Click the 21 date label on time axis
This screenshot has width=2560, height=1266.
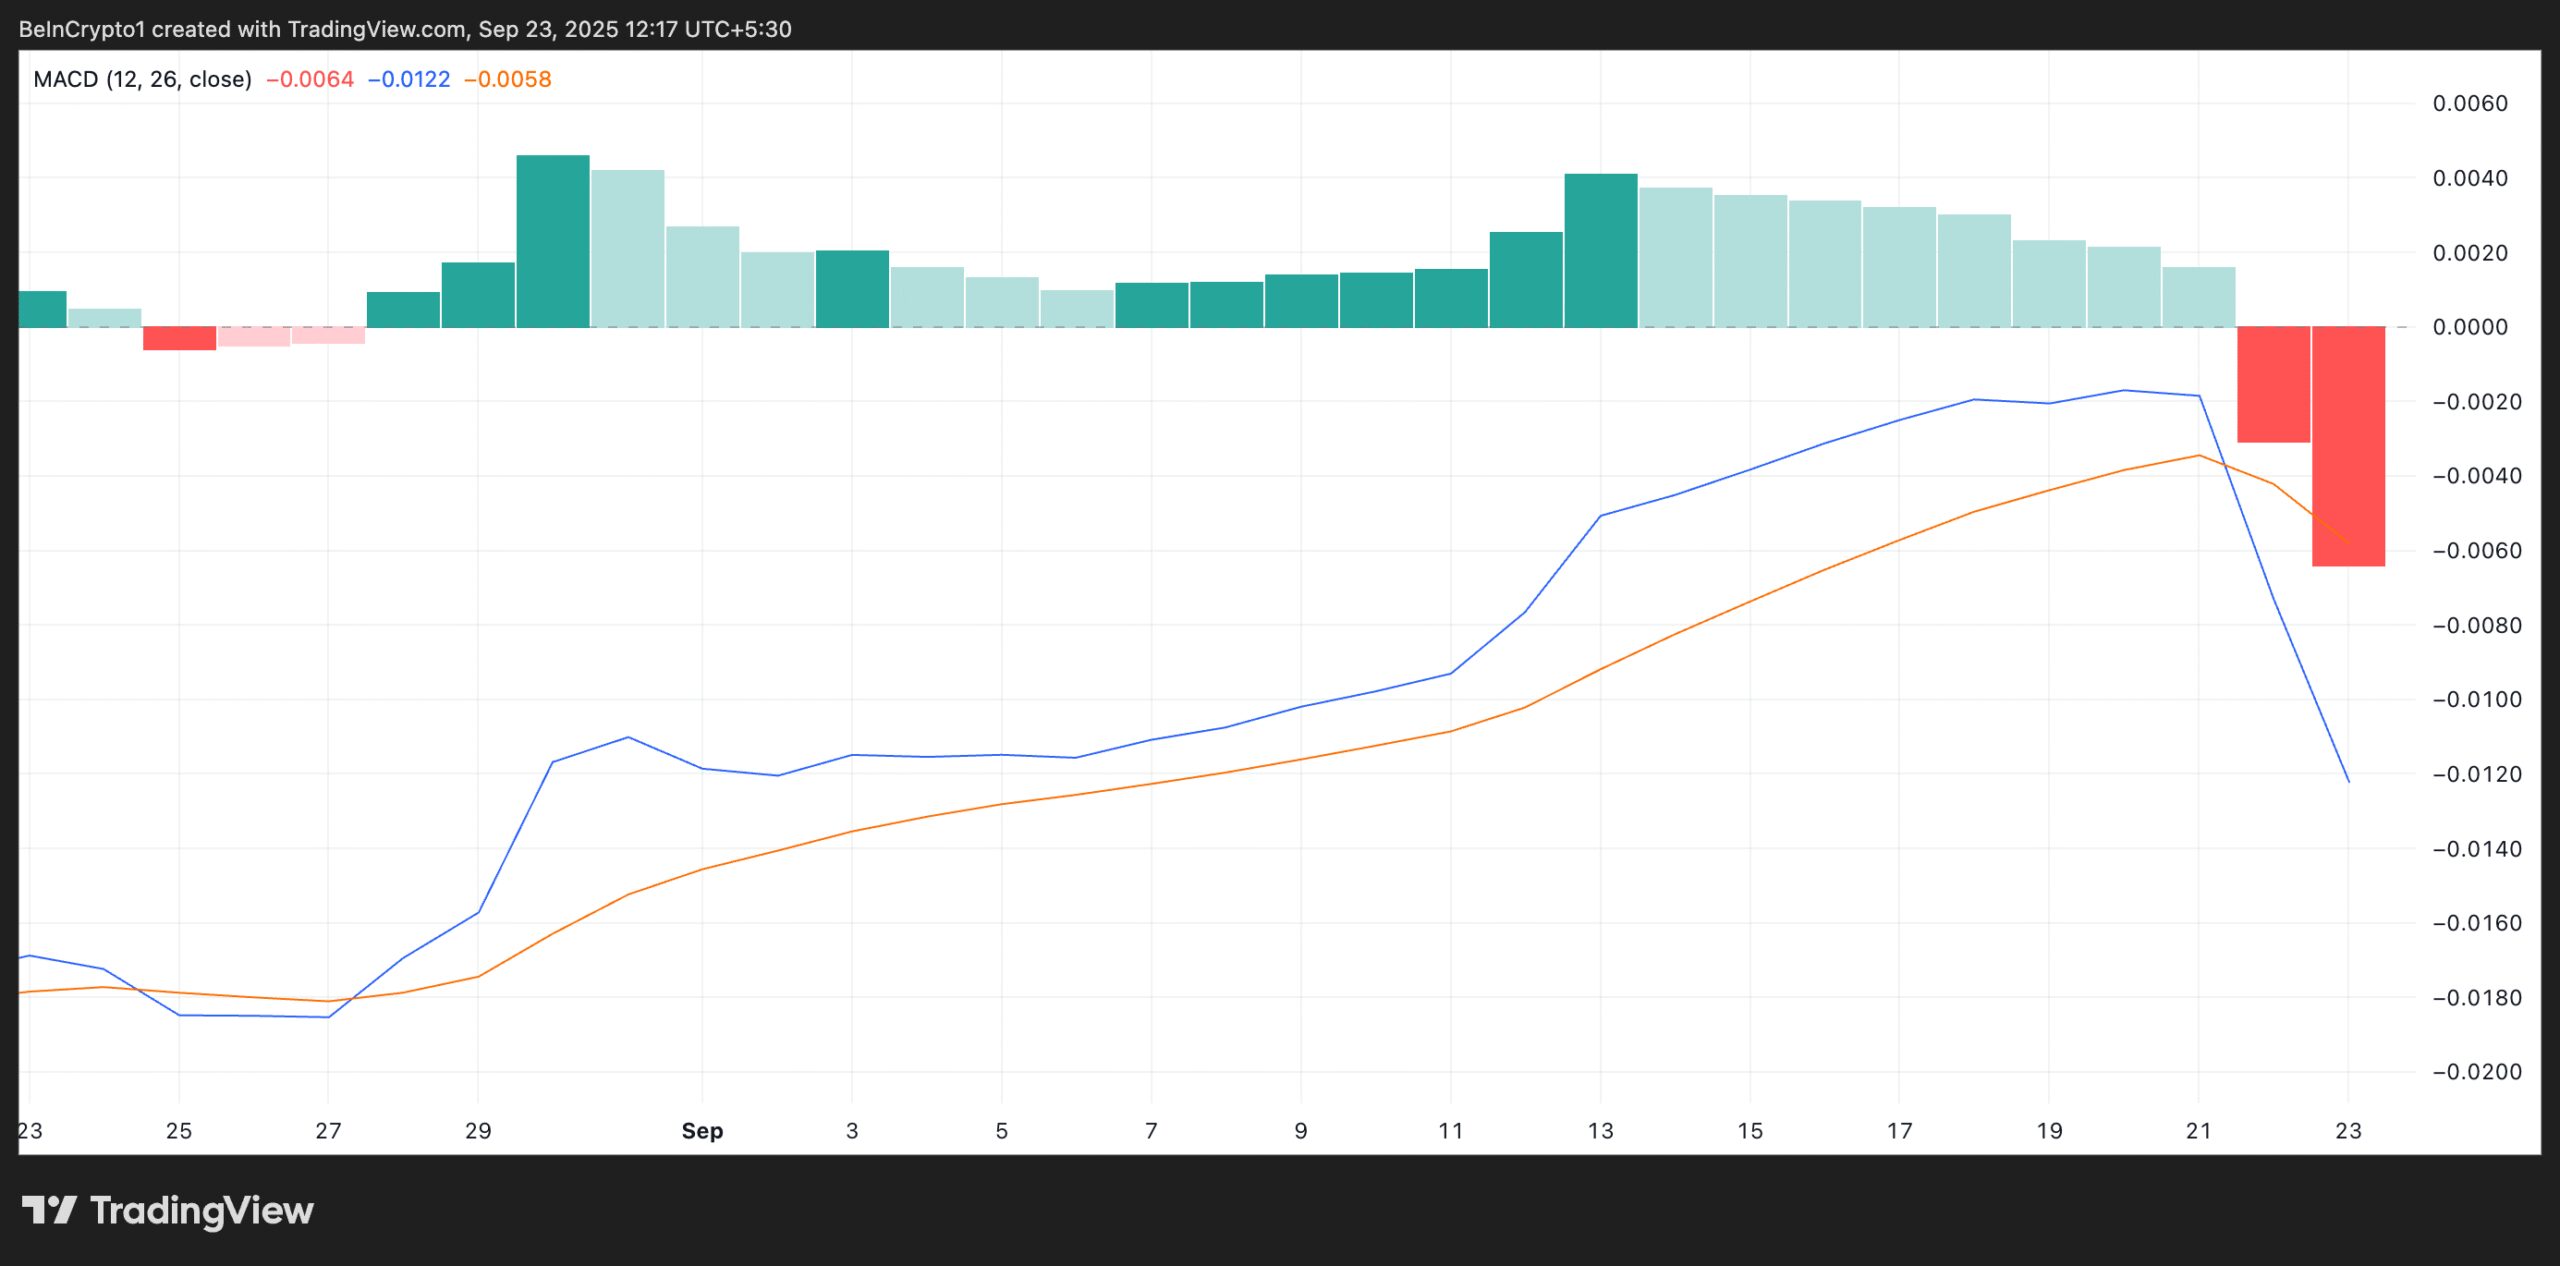2198,1131
